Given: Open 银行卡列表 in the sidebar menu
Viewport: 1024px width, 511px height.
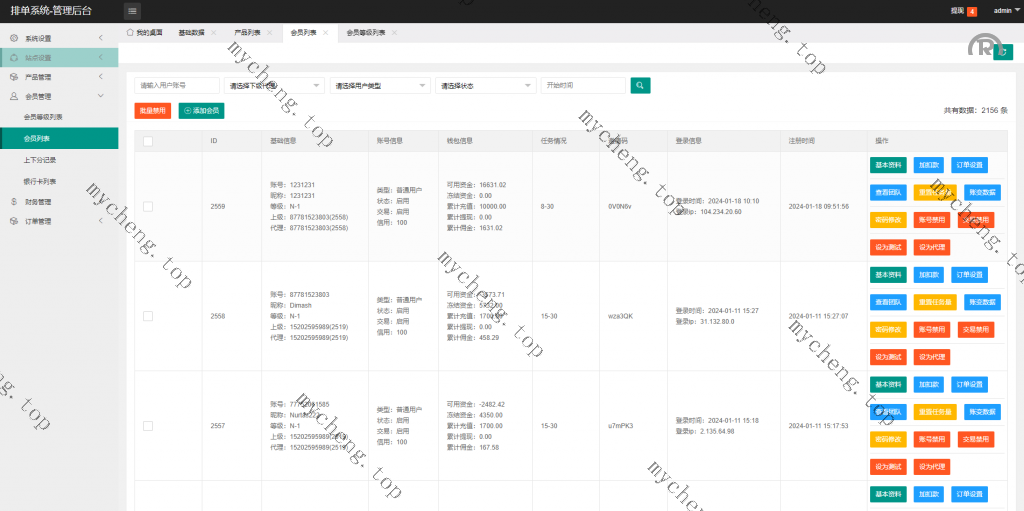Looking at the screenshot, I should coord(40,181).
